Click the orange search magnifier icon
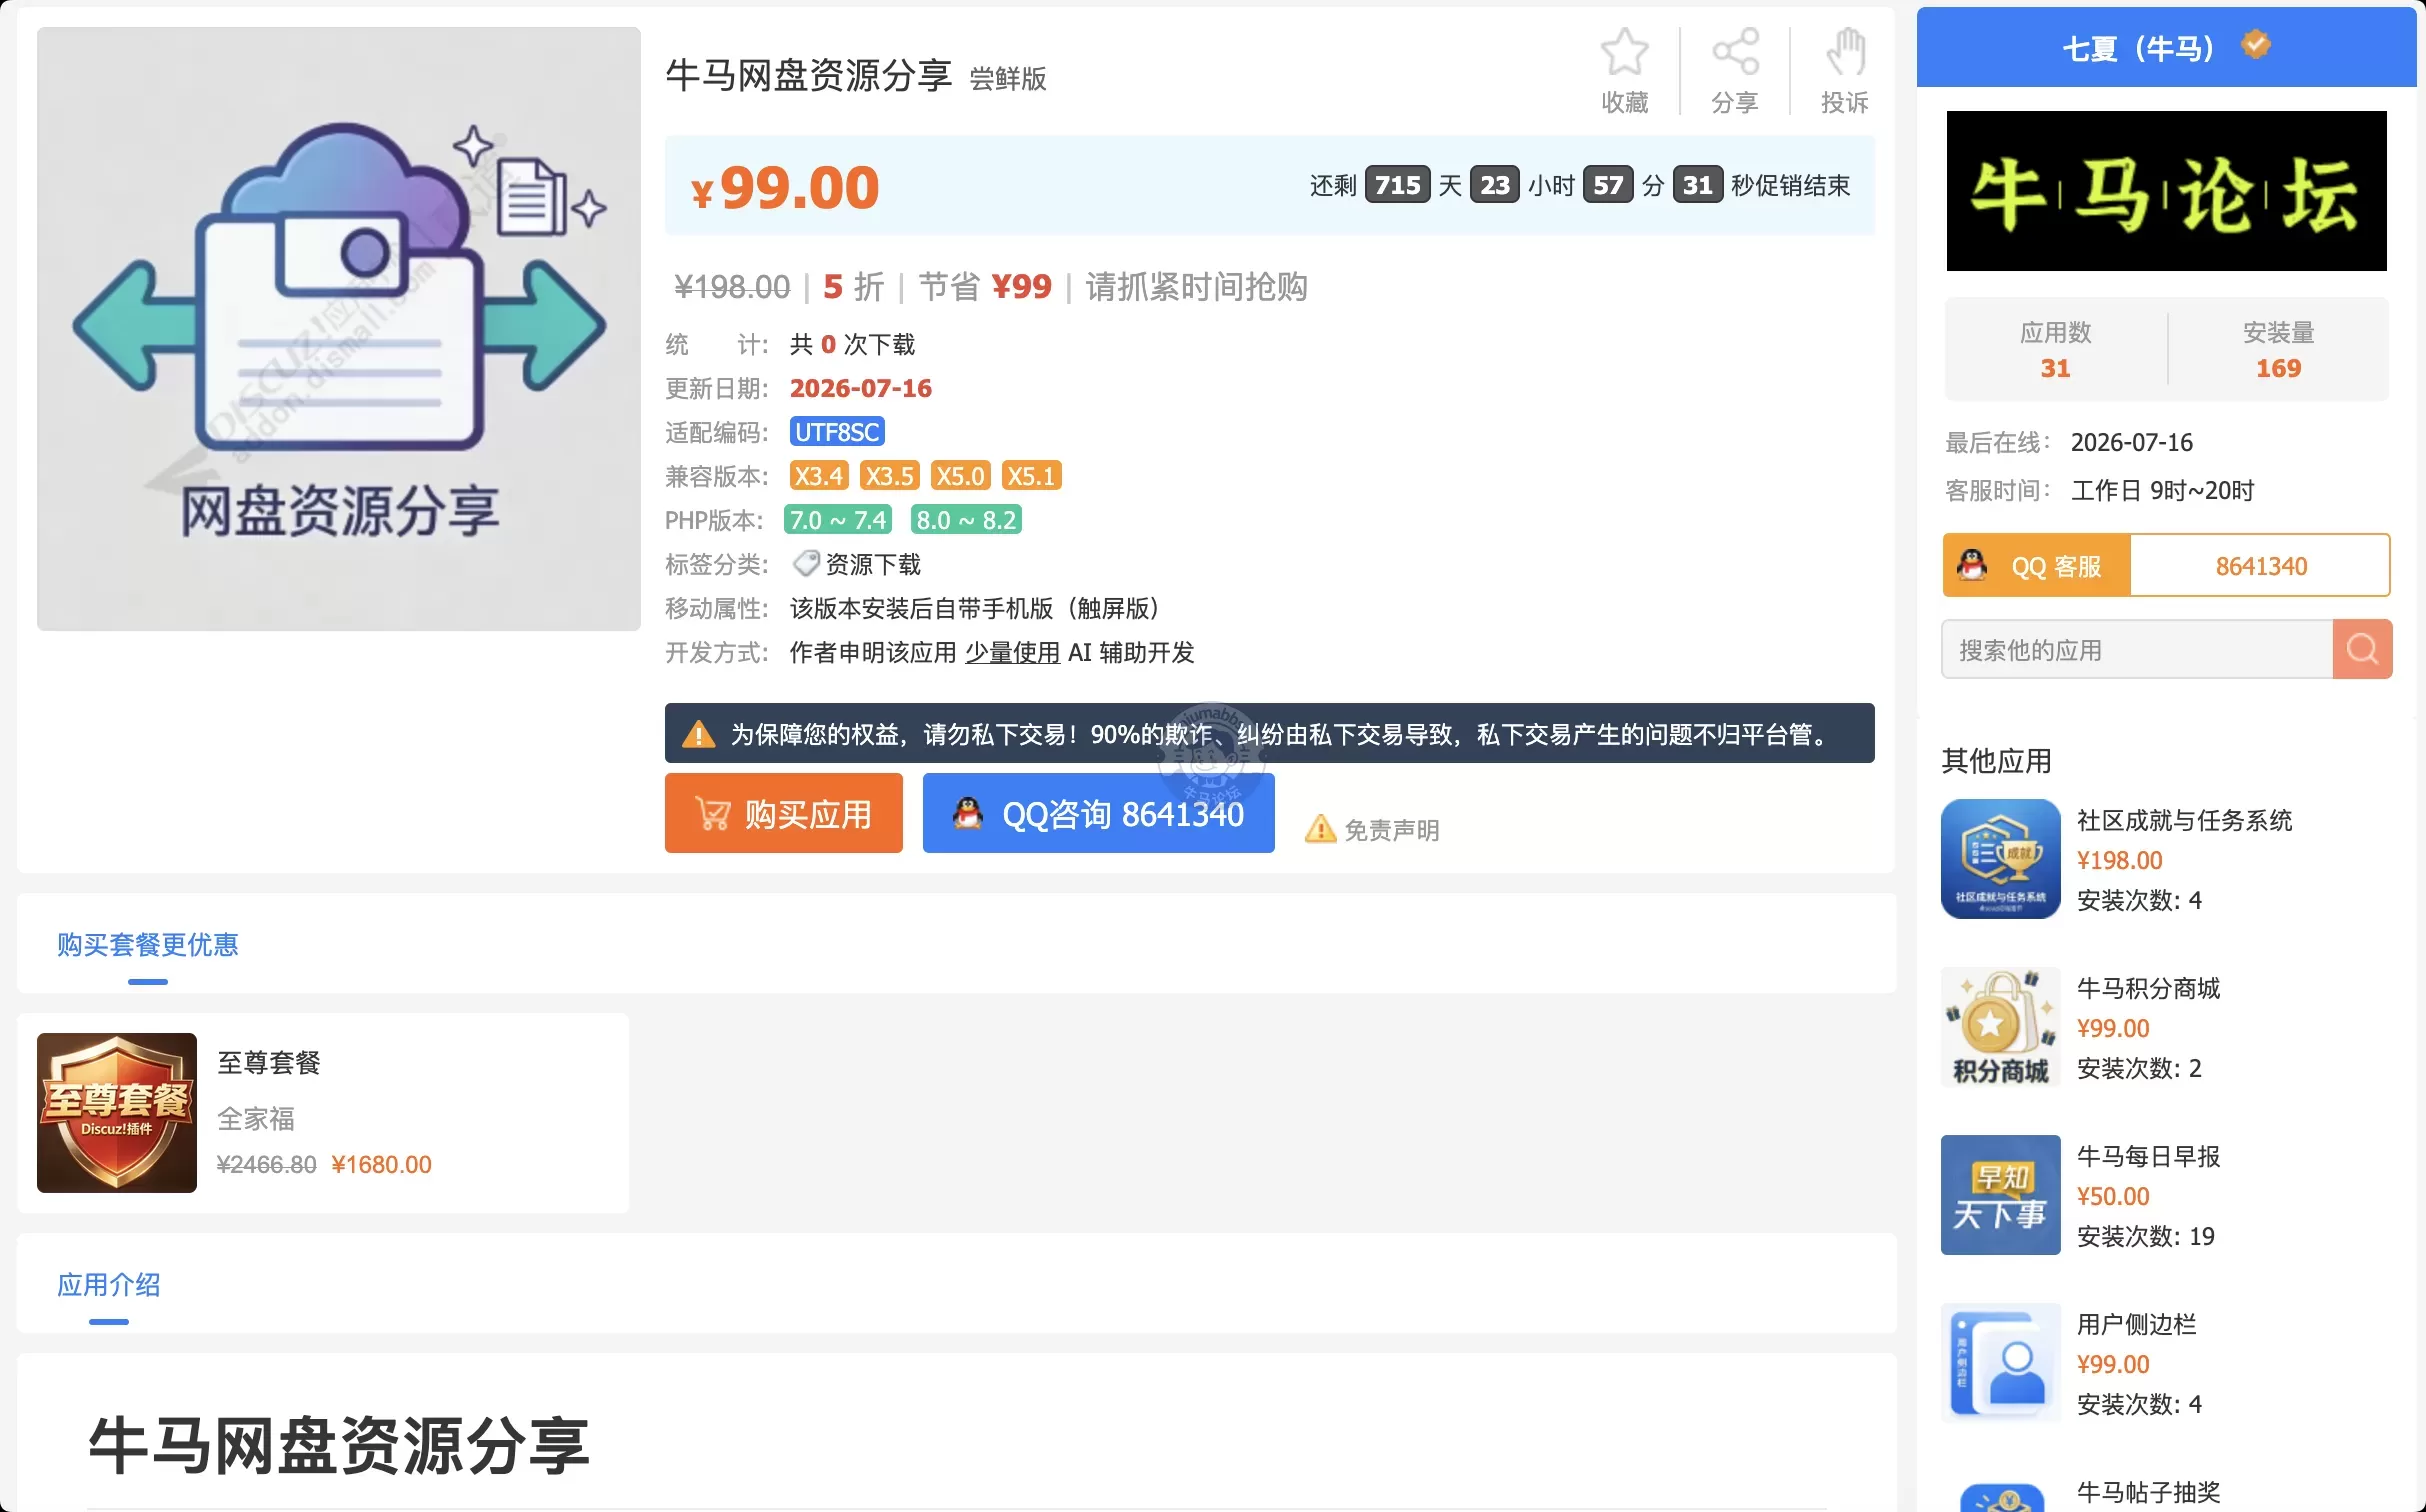Screen dimensions: 2426x1512 [x=2362, y=649]
